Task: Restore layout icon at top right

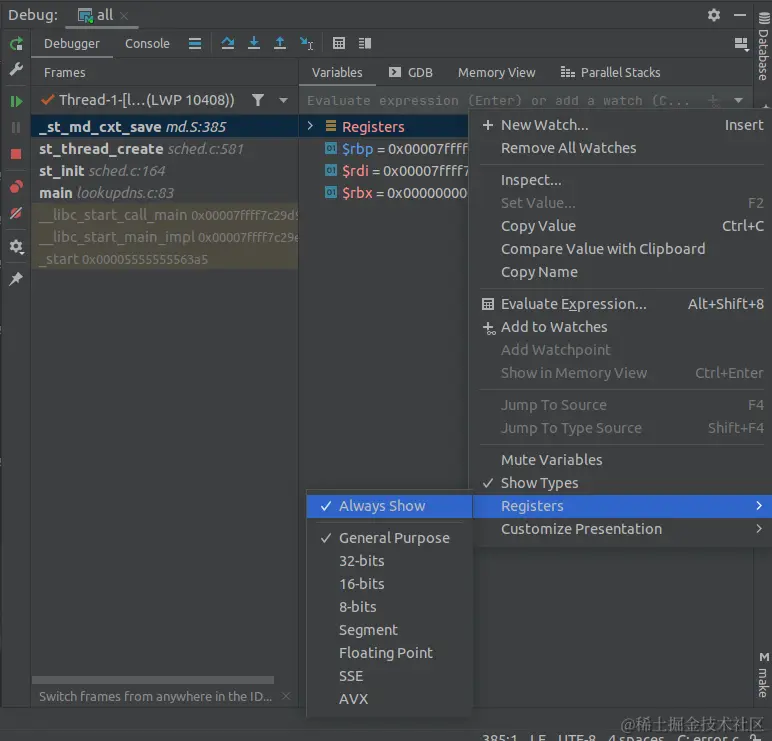Action: click(741, 44)
